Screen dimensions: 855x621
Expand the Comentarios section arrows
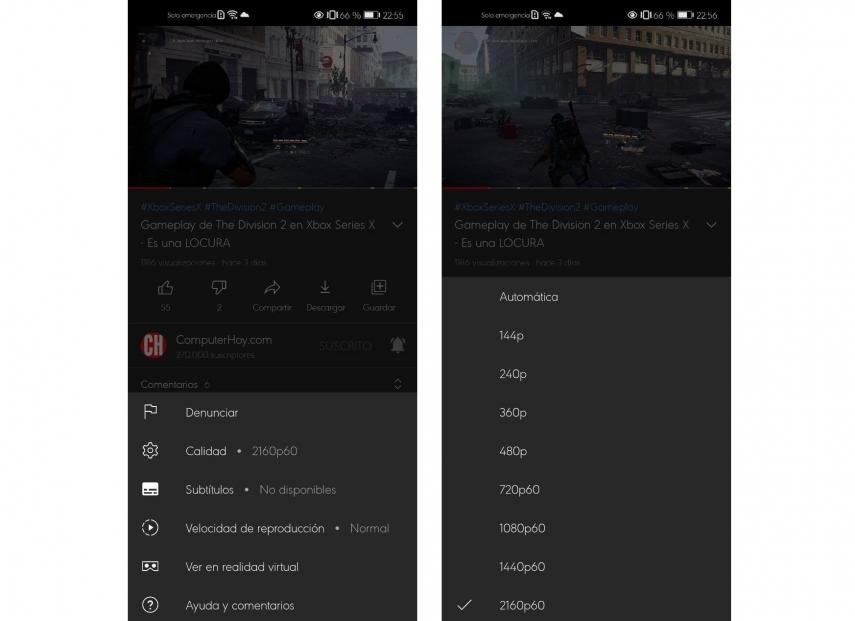[x=398, y=384]
